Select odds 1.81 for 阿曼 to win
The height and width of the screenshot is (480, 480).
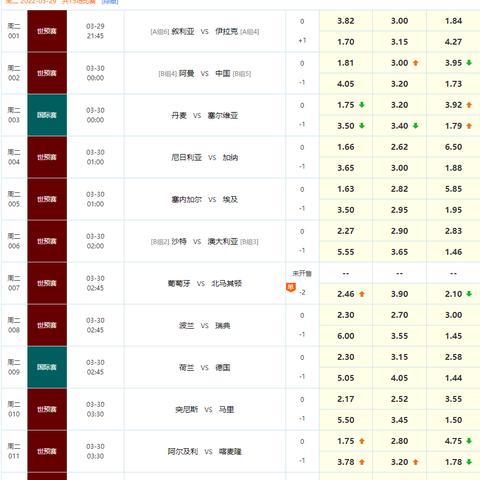346,63
